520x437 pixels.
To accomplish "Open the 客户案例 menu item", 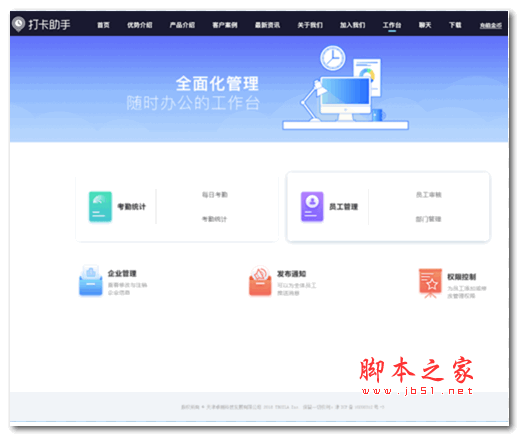I will tap(225, 25).
